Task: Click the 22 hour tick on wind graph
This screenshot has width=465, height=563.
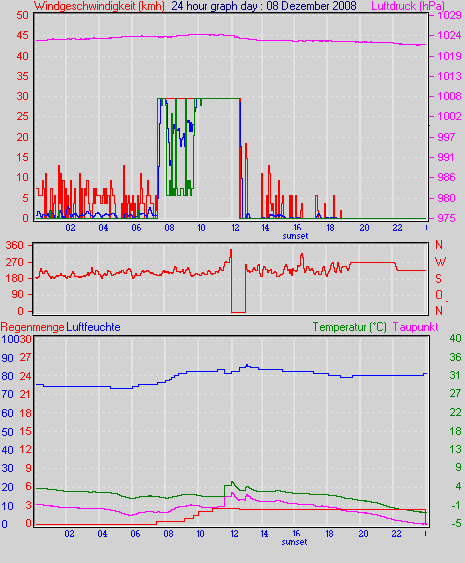Action: pyautogui.click(x=397, y=228)
